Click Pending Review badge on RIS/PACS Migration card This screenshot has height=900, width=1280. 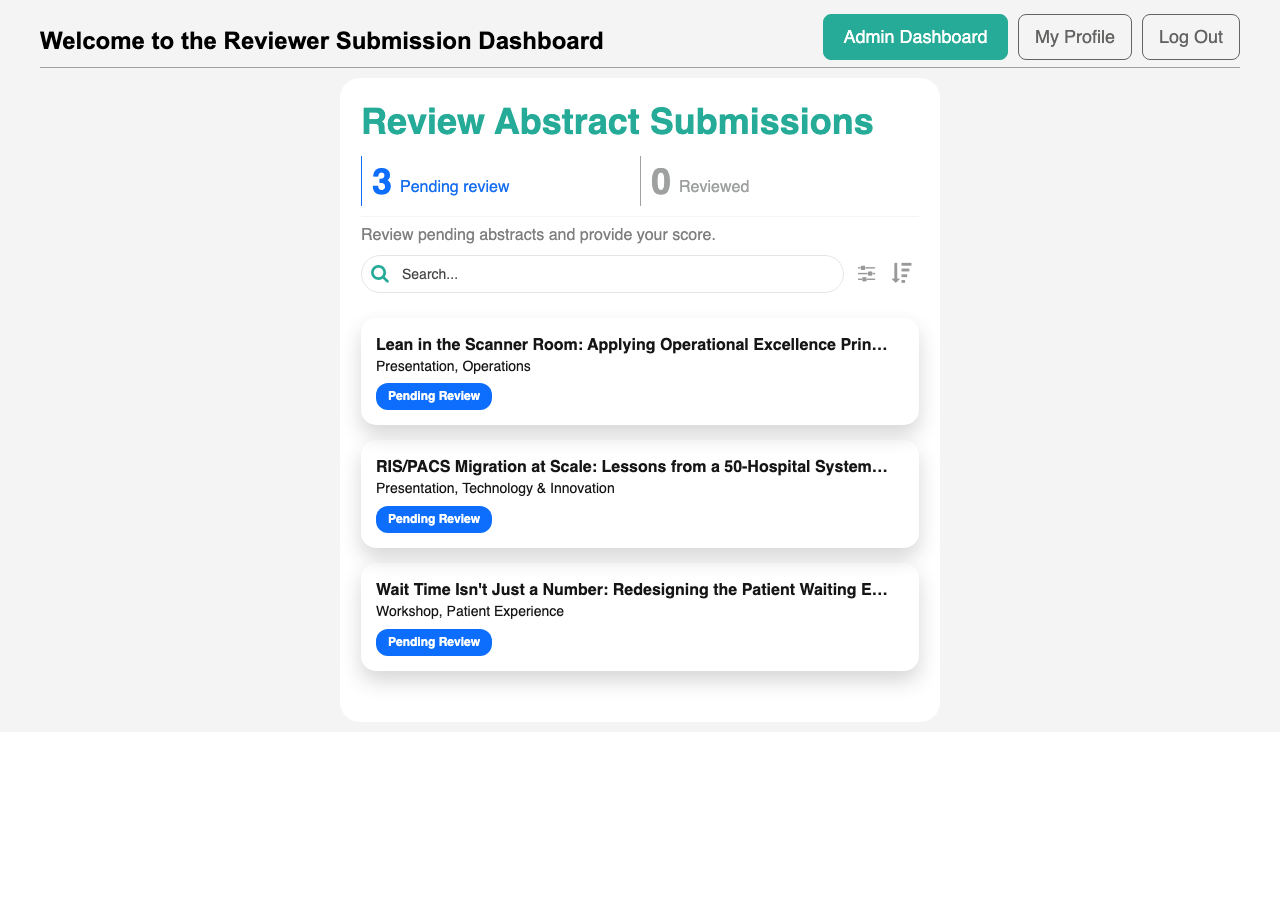coord(434,519)
